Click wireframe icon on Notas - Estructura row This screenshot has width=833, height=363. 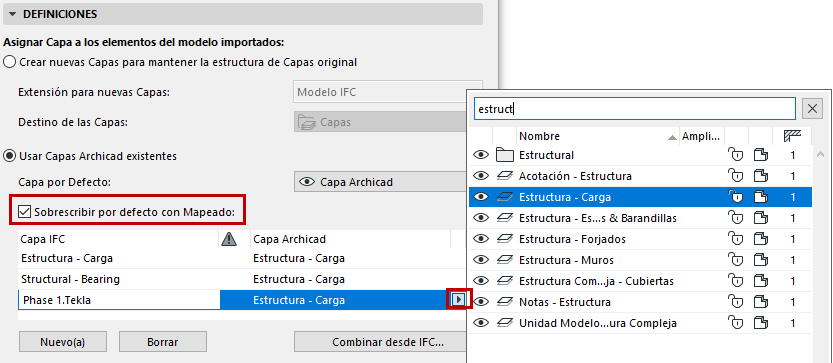click(x=761, y=302)
